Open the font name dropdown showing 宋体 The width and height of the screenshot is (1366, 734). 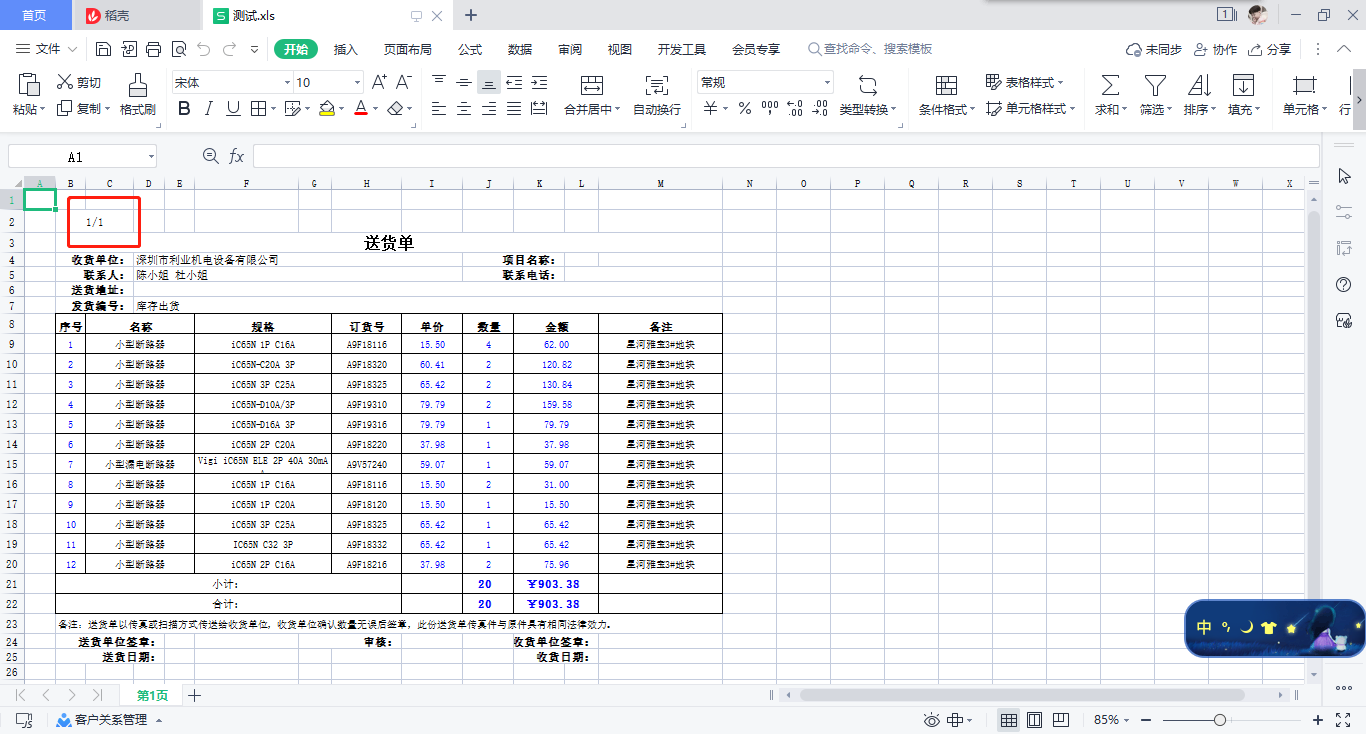pos(287,83)
